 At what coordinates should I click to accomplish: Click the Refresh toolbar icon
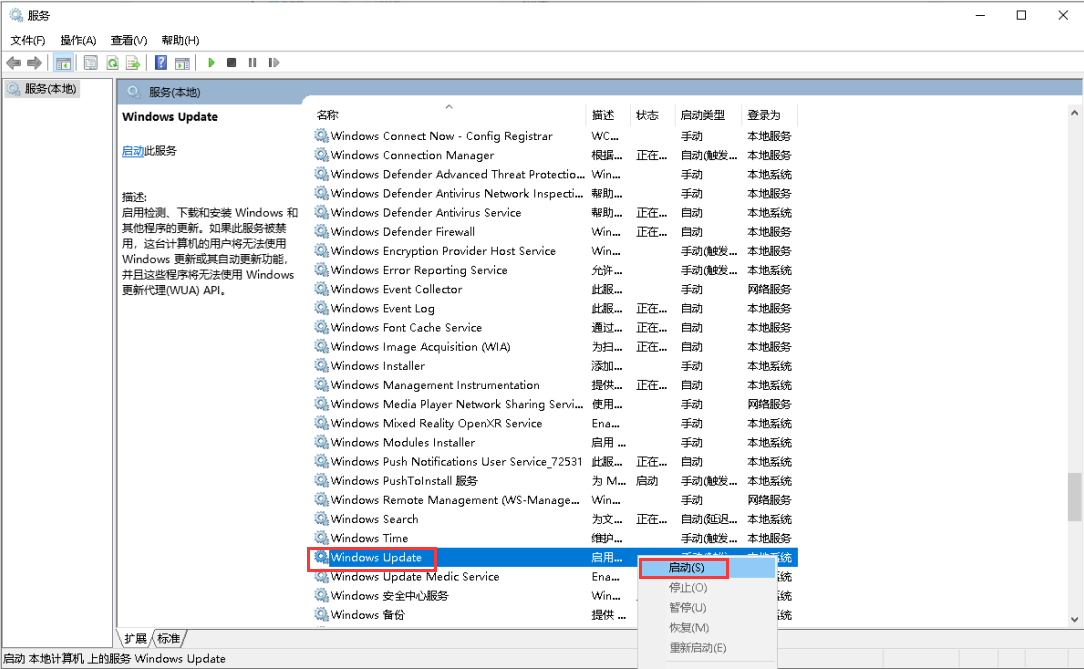112,63
